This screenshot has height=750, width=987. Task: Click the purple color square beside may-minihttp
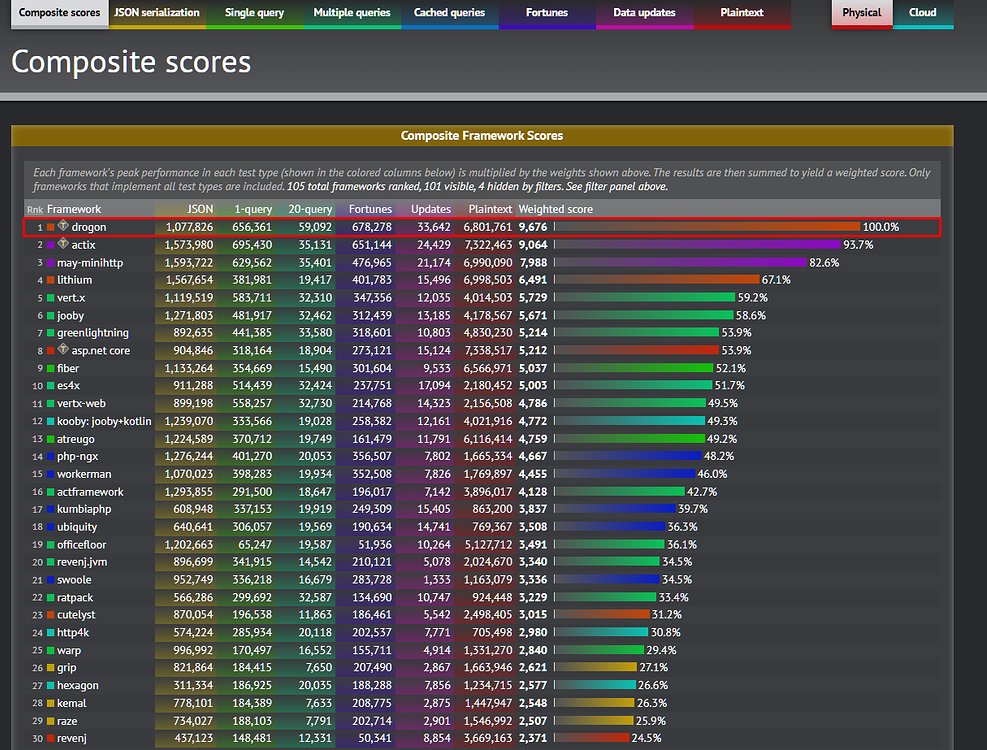(x=50, y=263)
